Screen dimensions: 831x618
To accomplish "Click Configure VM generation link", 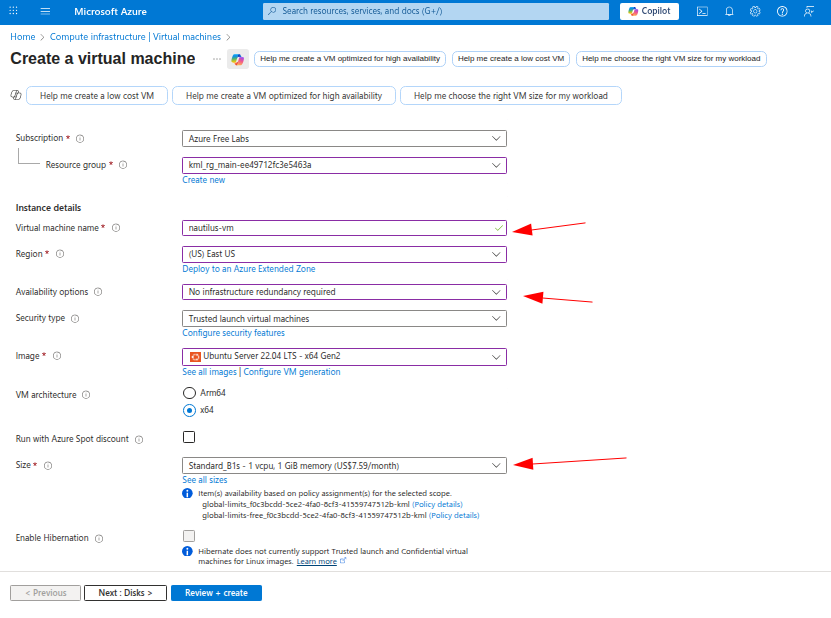I will (x=291, y=372).
